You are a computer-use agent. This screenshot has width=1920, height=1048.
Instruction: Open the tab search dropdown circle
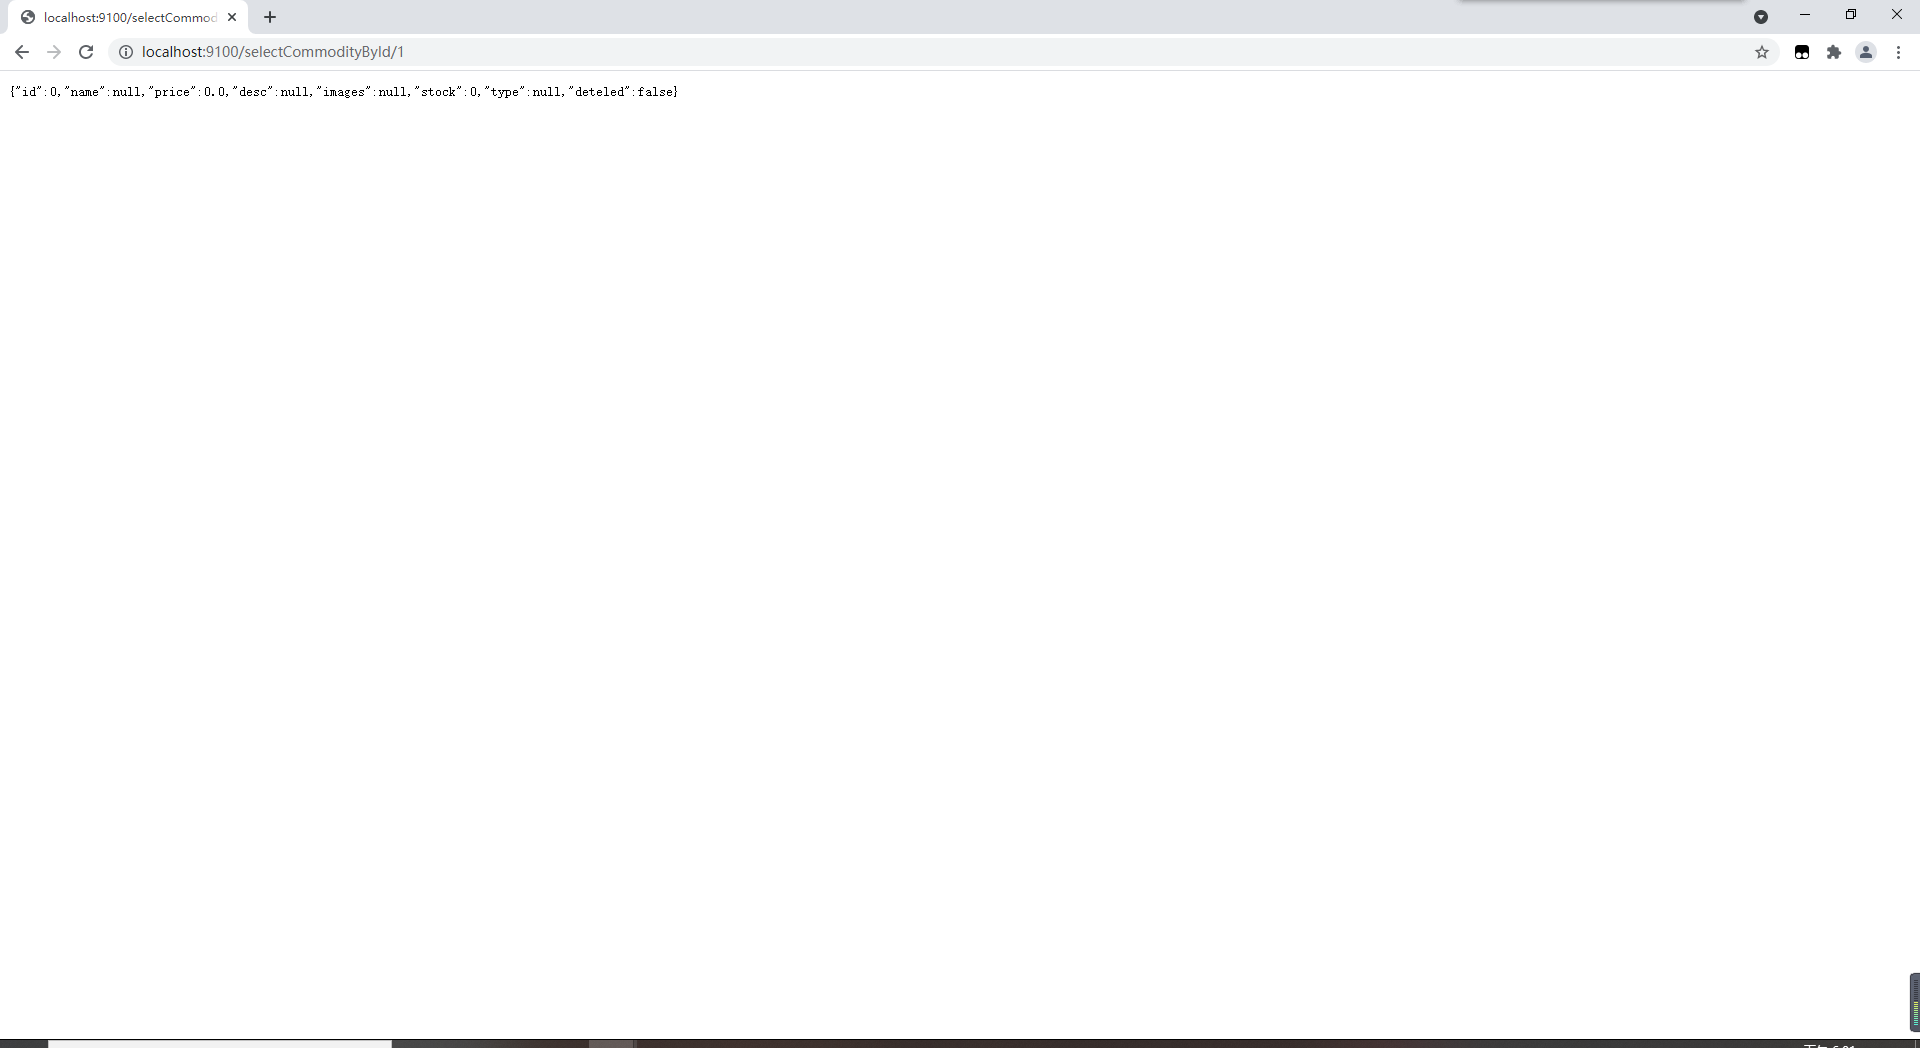tap(1761, 17)
